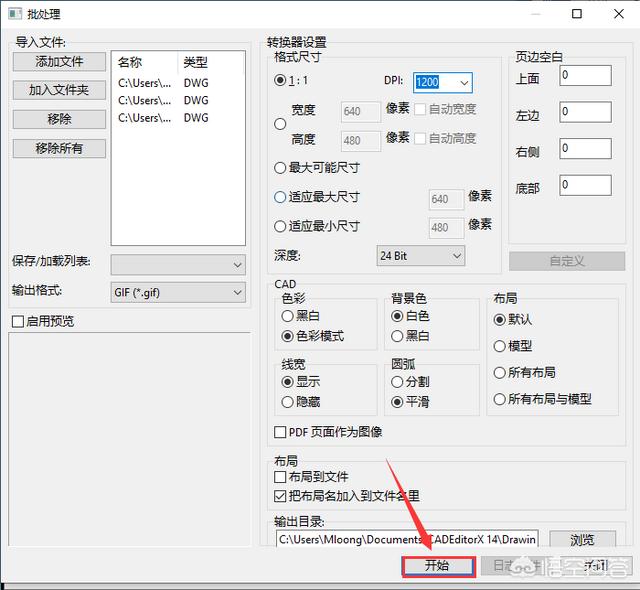Maximize the 批处理 window
Screen dimensions: 640x590
[577, 14]
